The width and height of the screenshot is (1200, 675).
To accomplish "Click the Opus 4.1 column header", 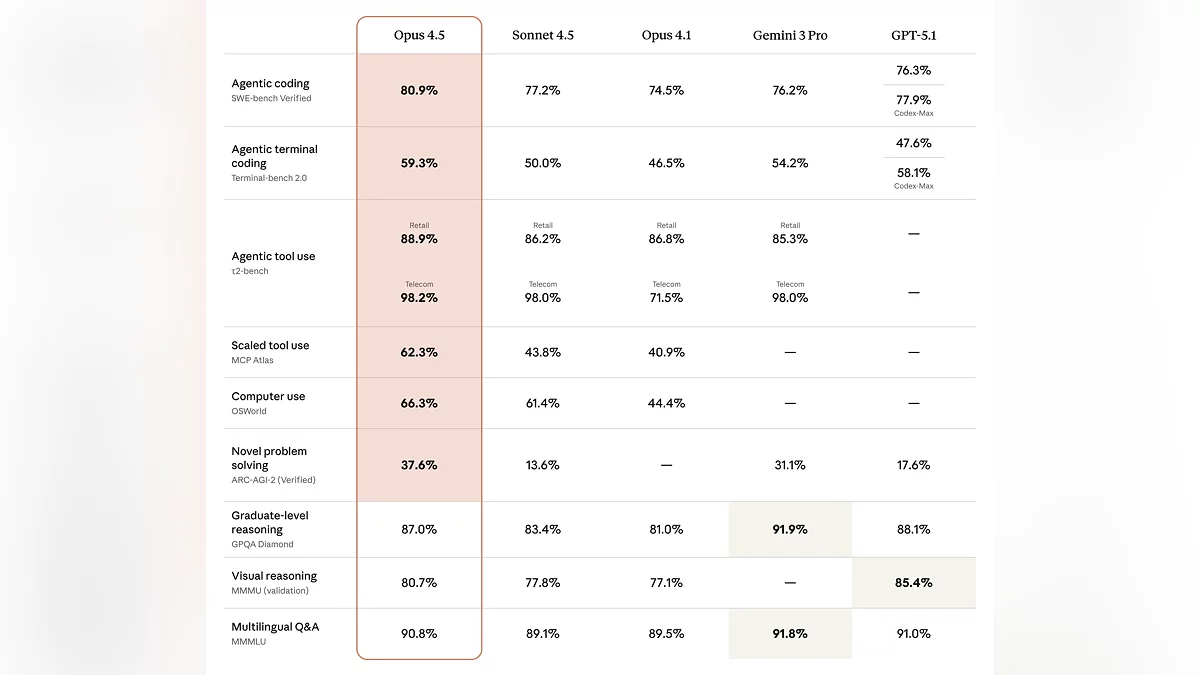I will pos(666,35).
